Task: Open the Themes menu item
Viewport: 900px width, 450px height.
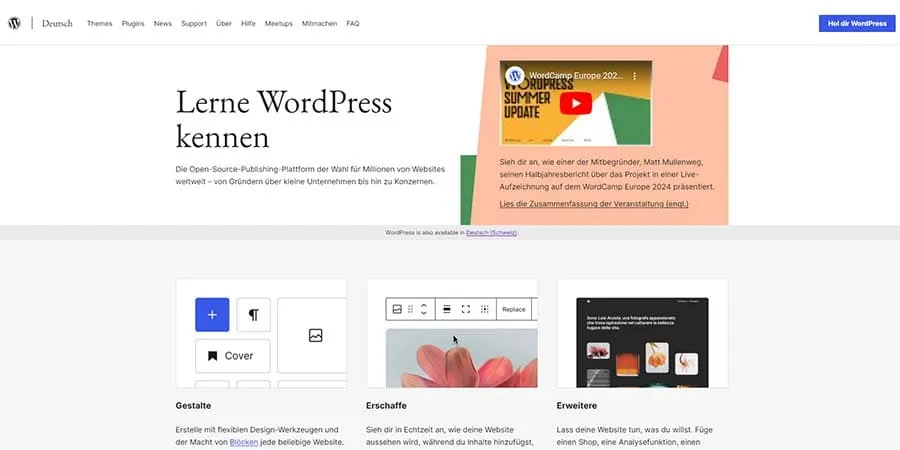Action: (99, 24)
